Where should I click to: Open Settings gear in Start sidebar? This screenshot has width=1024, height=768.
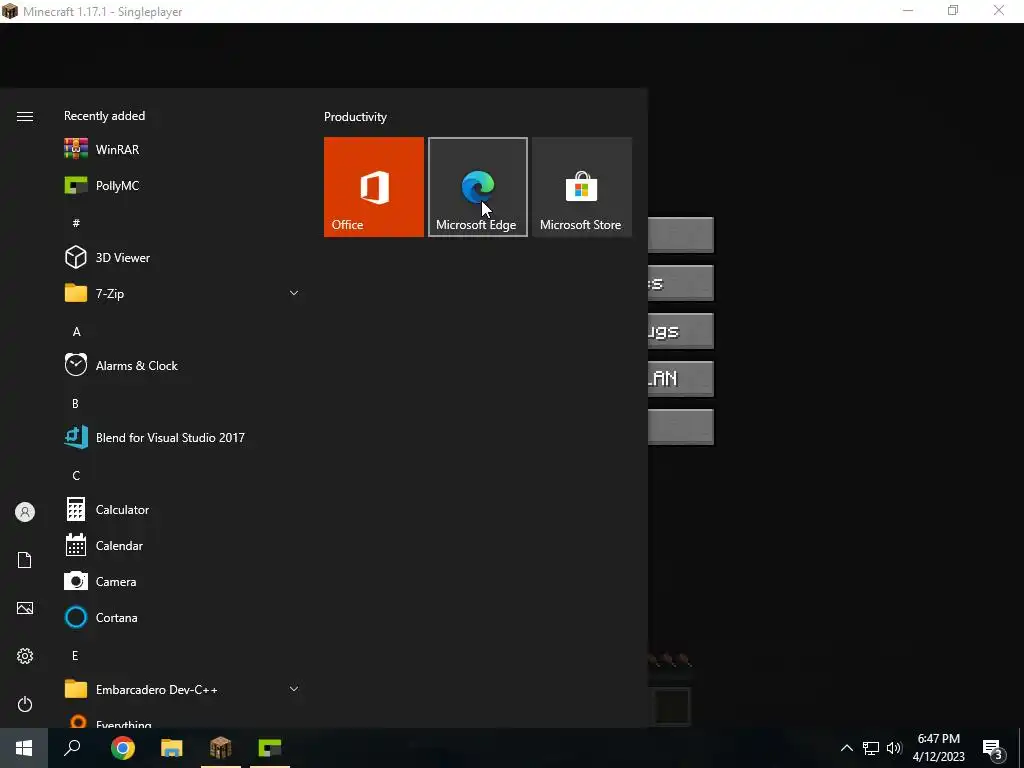point(25,656)
